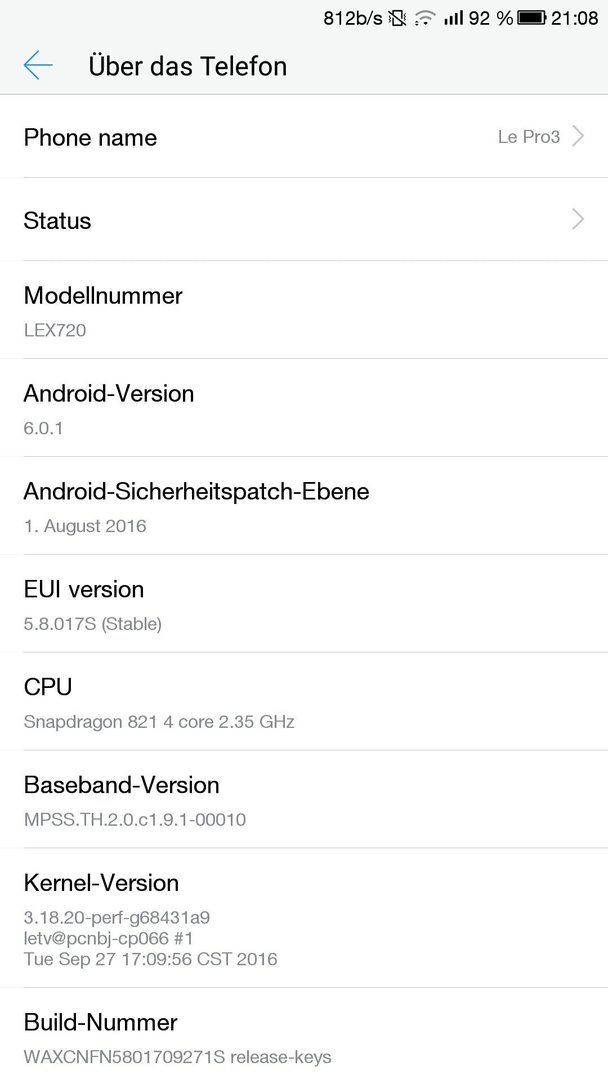The width and height of the screenshot is (608, 1080).
Task: Tap the 21:08 clock in status bar
Action: click(x=574, y=18)
